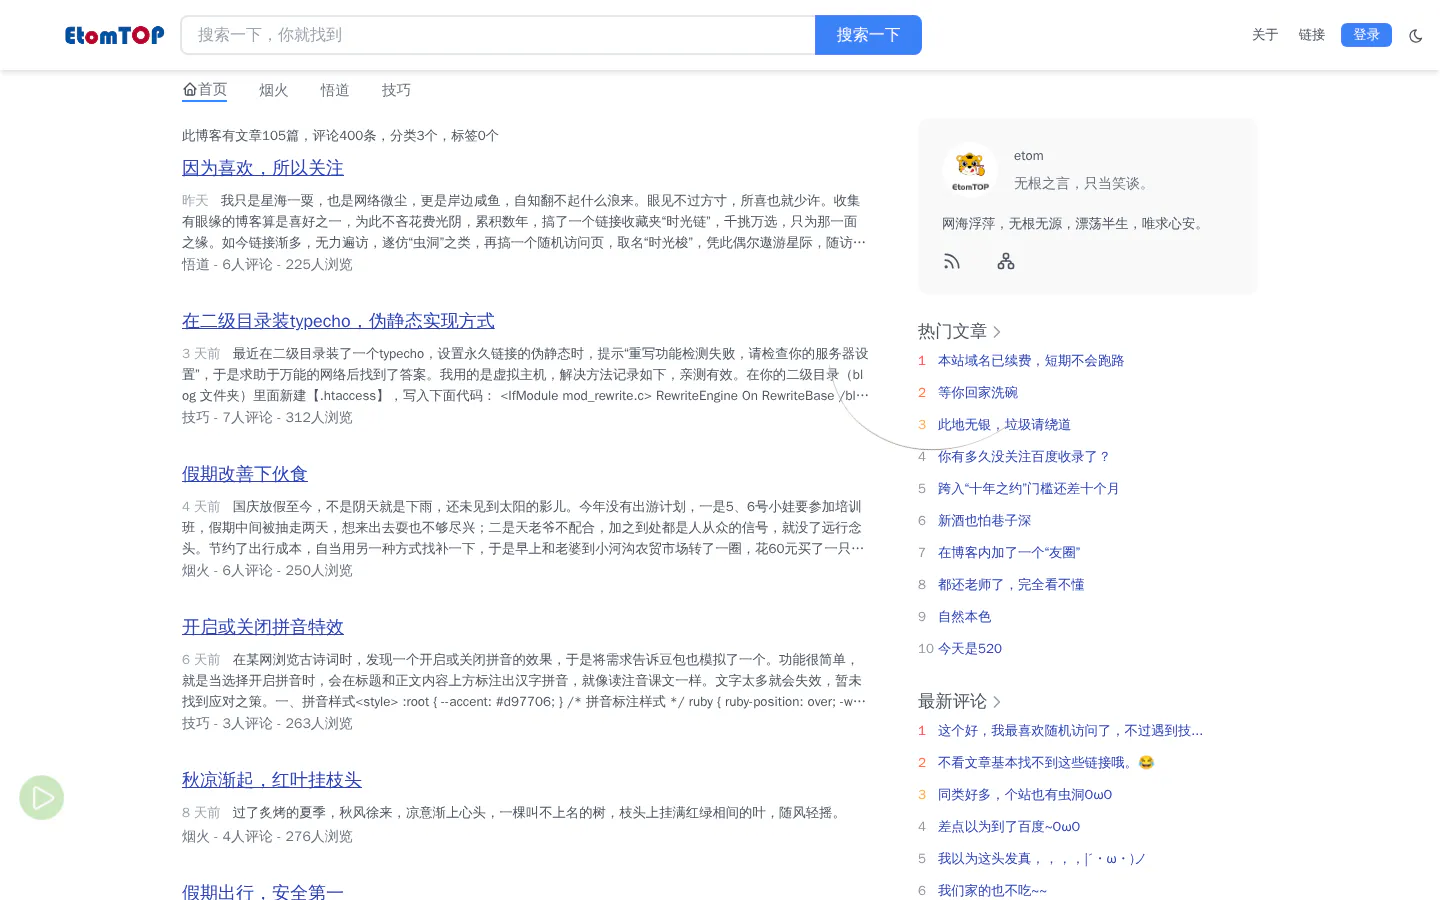Open hot article 自然本色
Image resolution: width=1440 pixels, height=900 pixels.
pyautogui.click(x=964, y=617)
